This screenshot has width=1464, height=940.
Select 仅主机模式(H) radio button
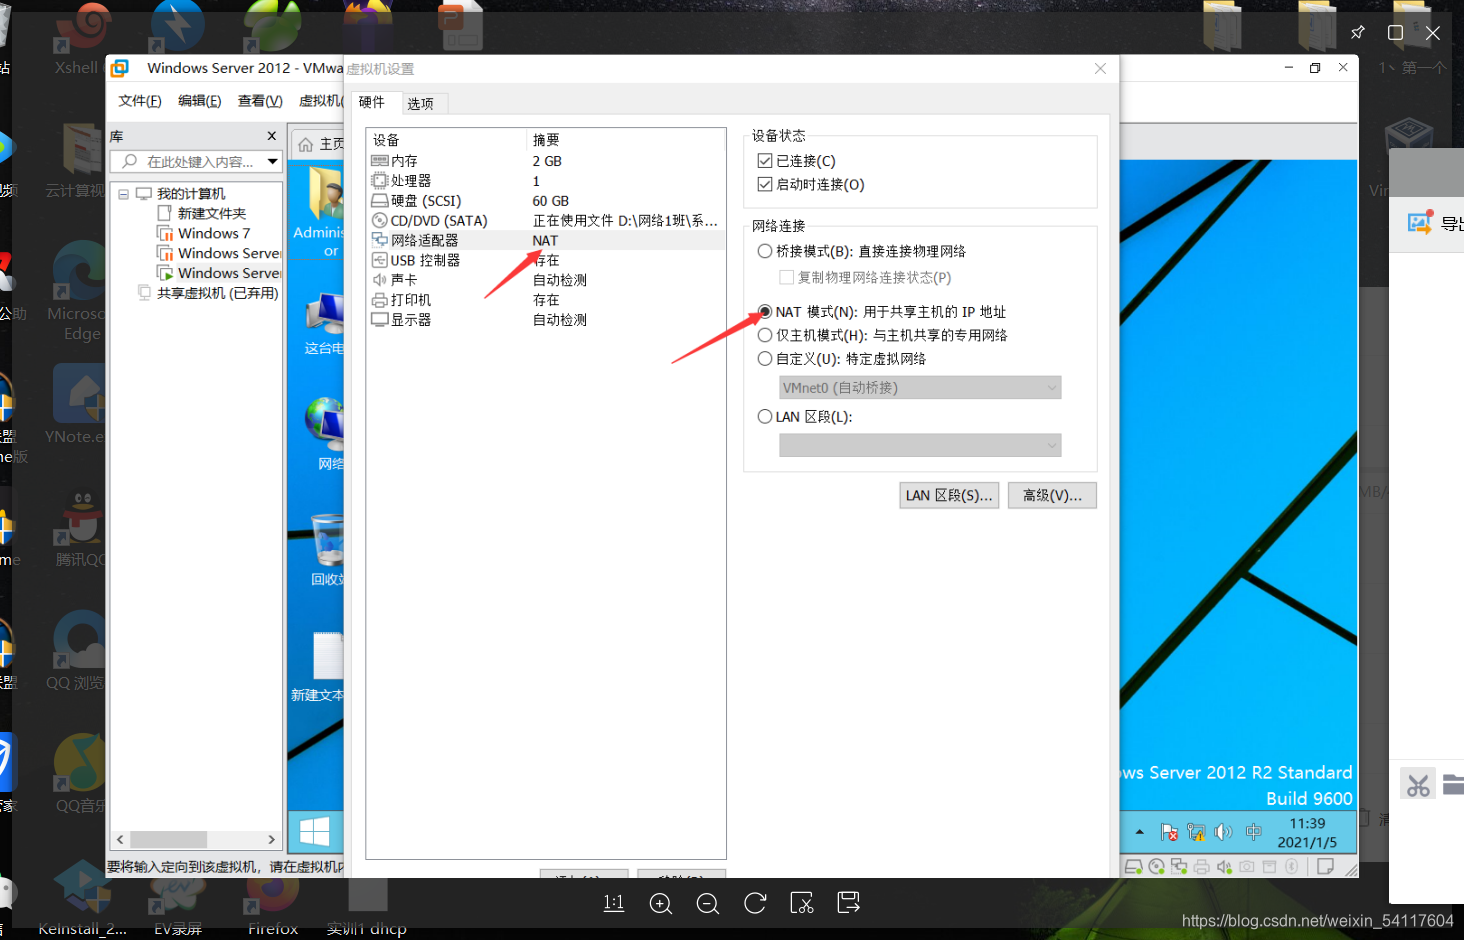click(x=765, y=335)
